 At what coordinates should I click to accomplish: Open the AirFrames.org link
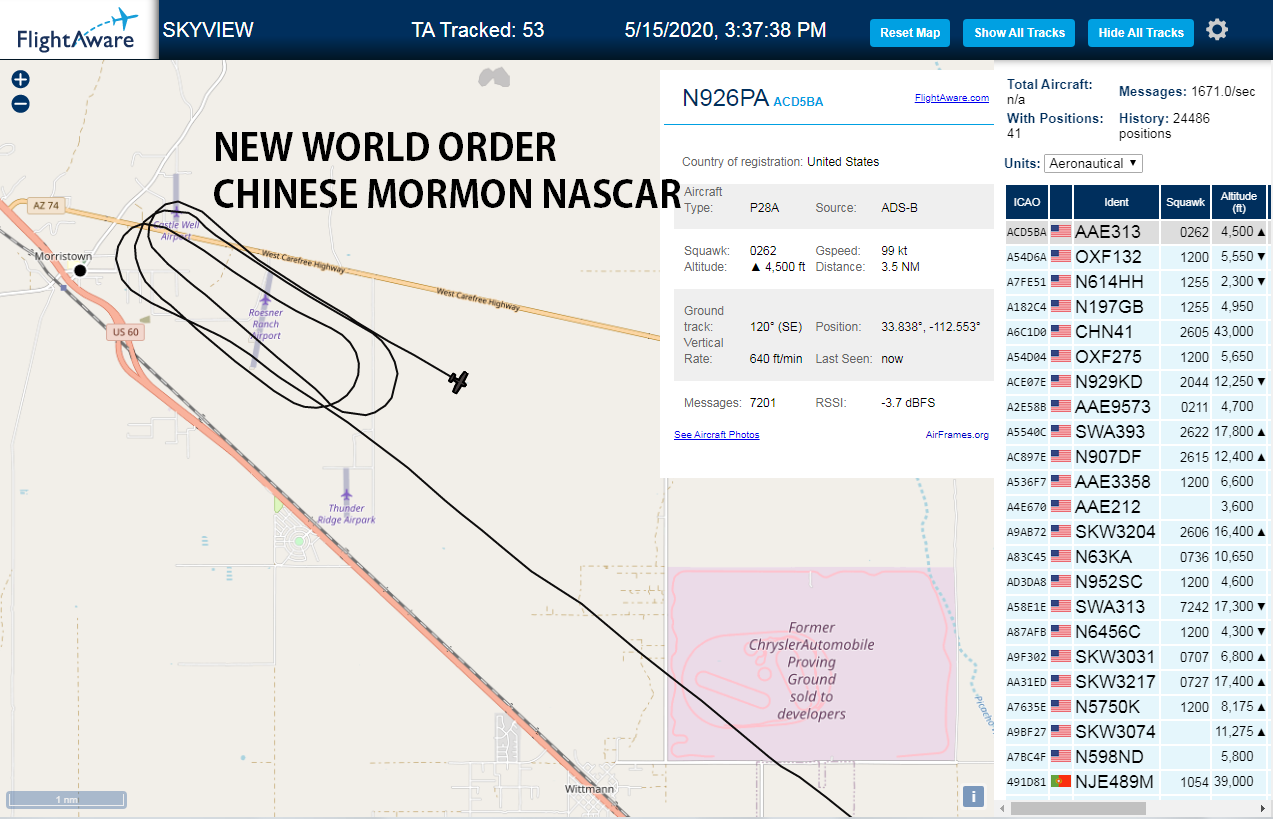point(957,435)
